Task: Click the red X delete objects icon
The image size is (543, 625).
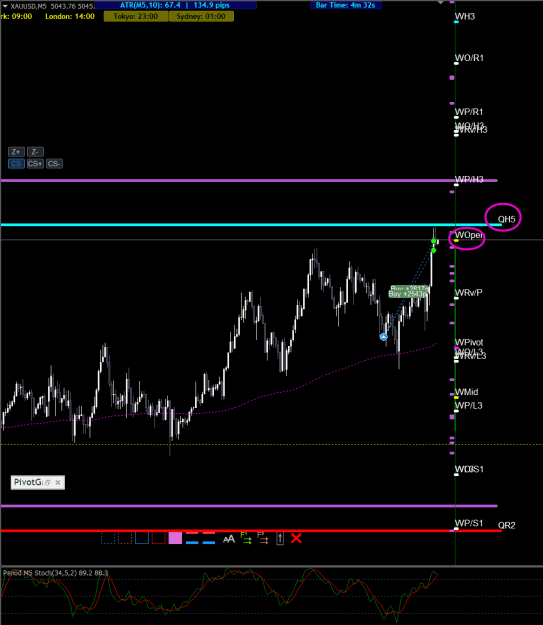Action: click(296, 539)
